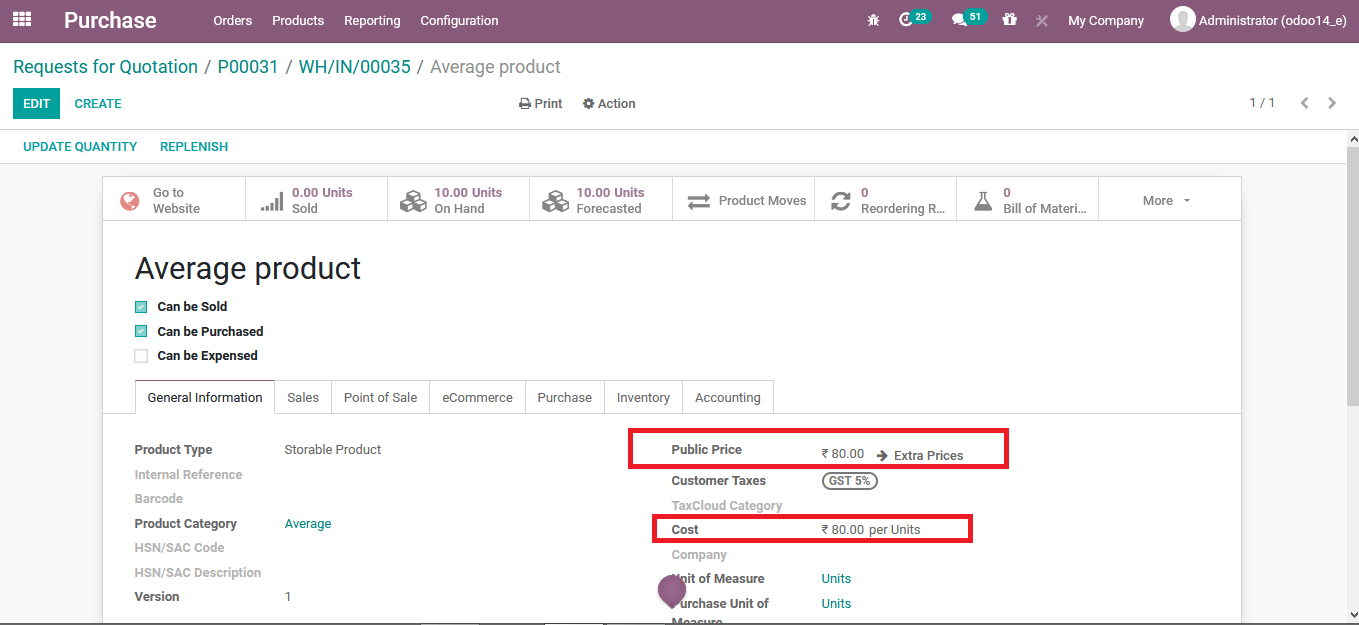The height and width of the screenshot is (625, 1359).
Task: Open the Average product category link
Action: (x=308, y=524)
